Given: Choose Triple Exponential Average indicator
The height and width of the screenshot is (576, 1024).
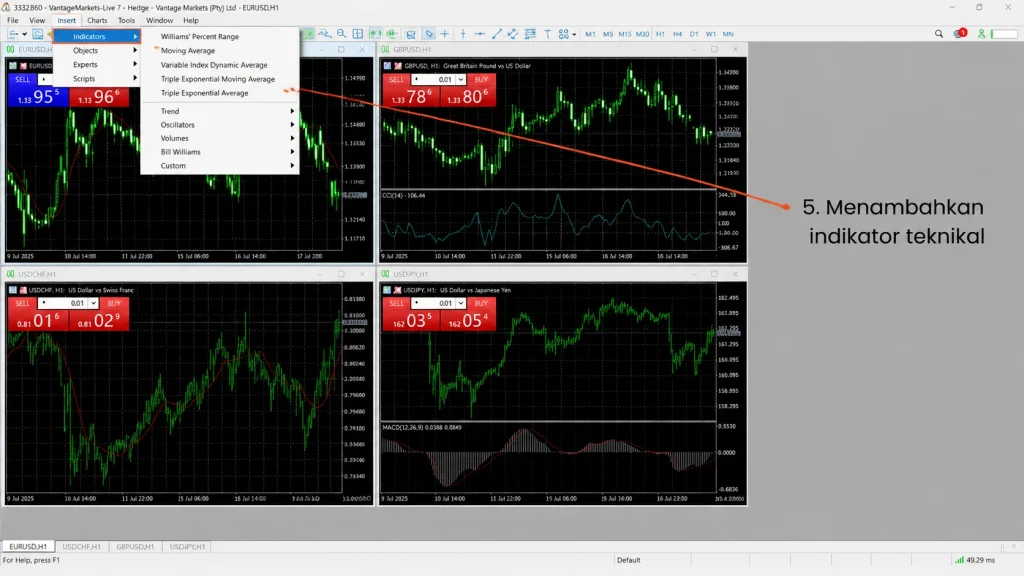Looking at the screenshot, I should tap(220, 93).
